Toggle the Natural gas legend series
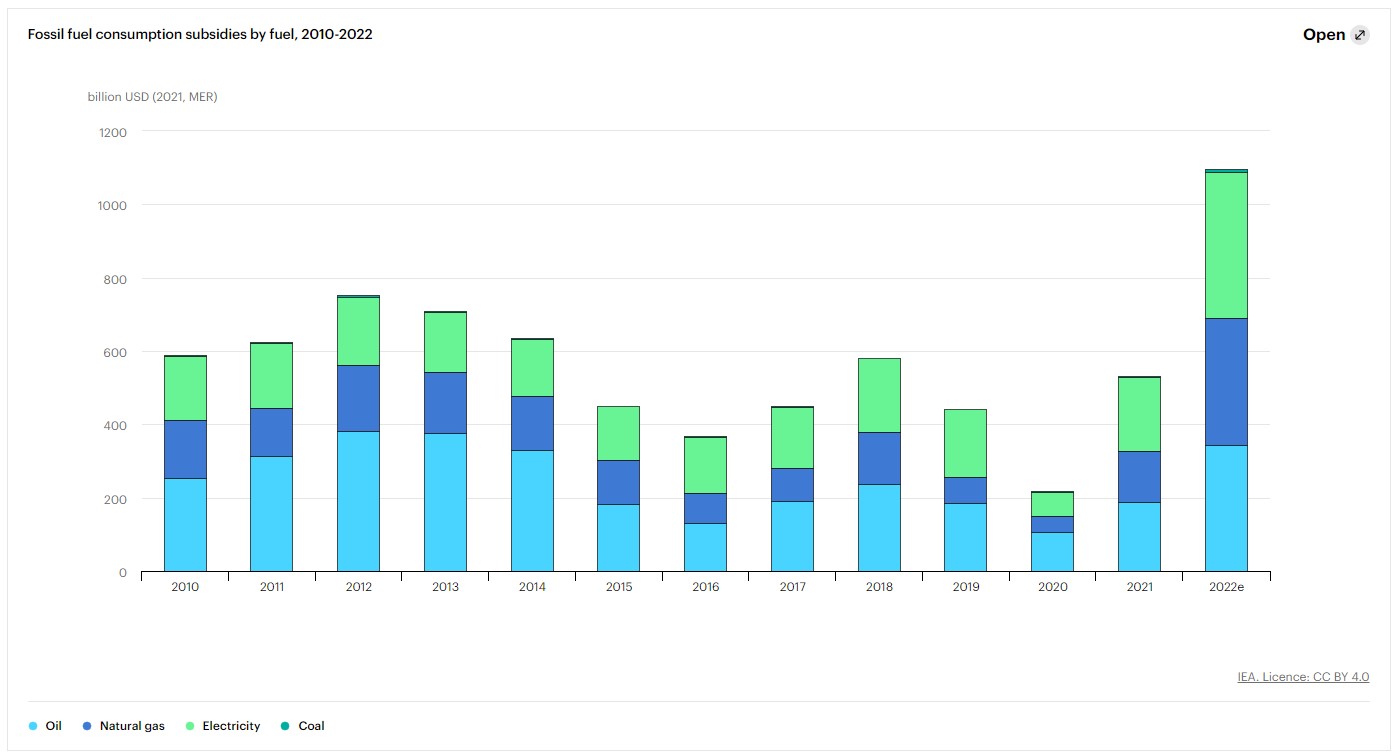 click(132, 726)
